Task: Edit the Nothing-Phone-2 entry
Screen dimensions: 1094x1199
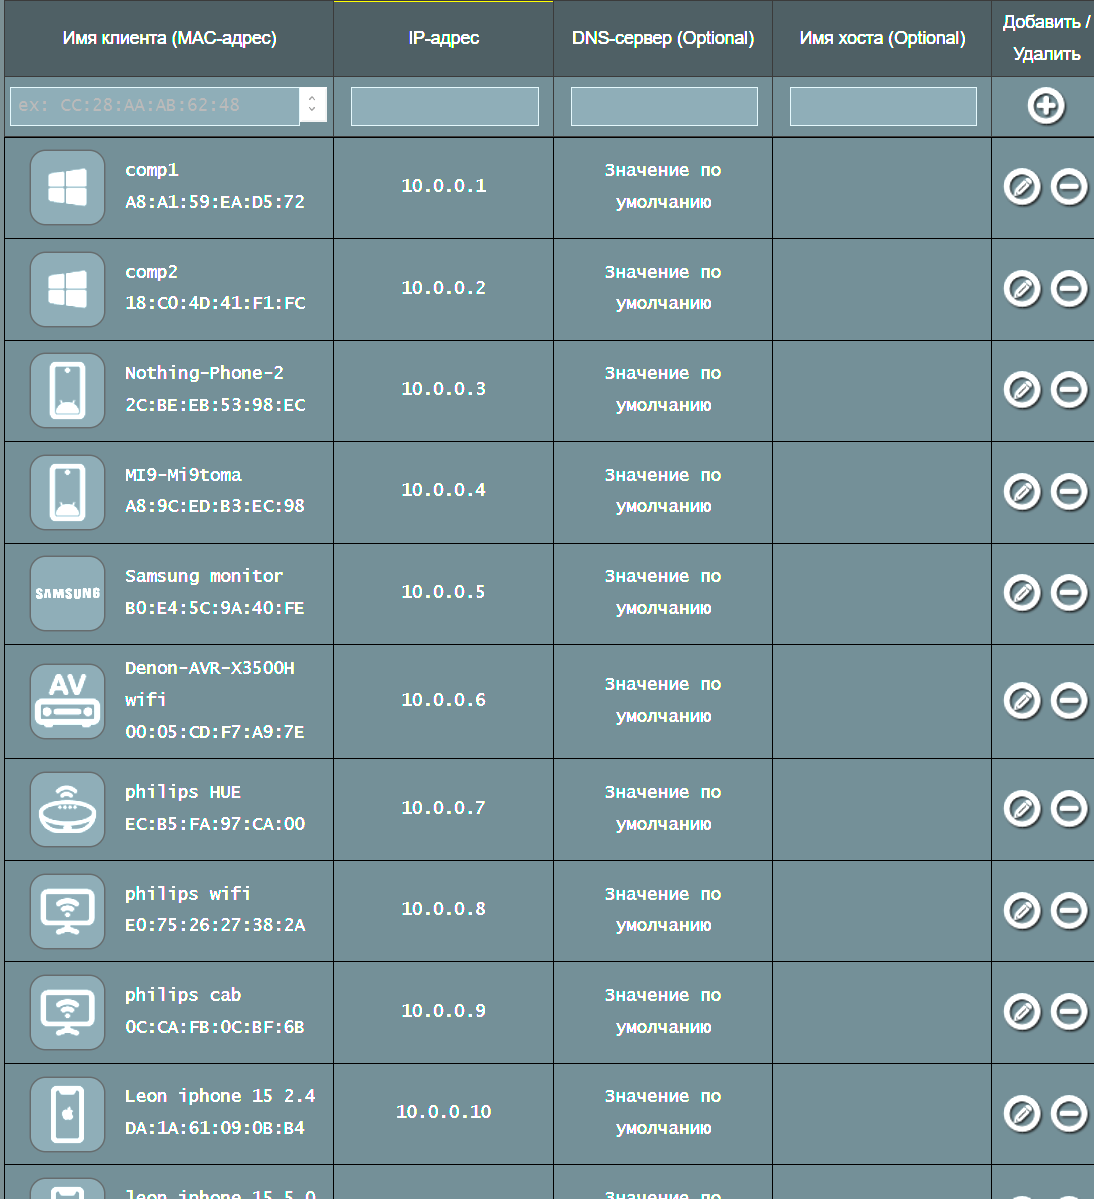Action: 1022,390
